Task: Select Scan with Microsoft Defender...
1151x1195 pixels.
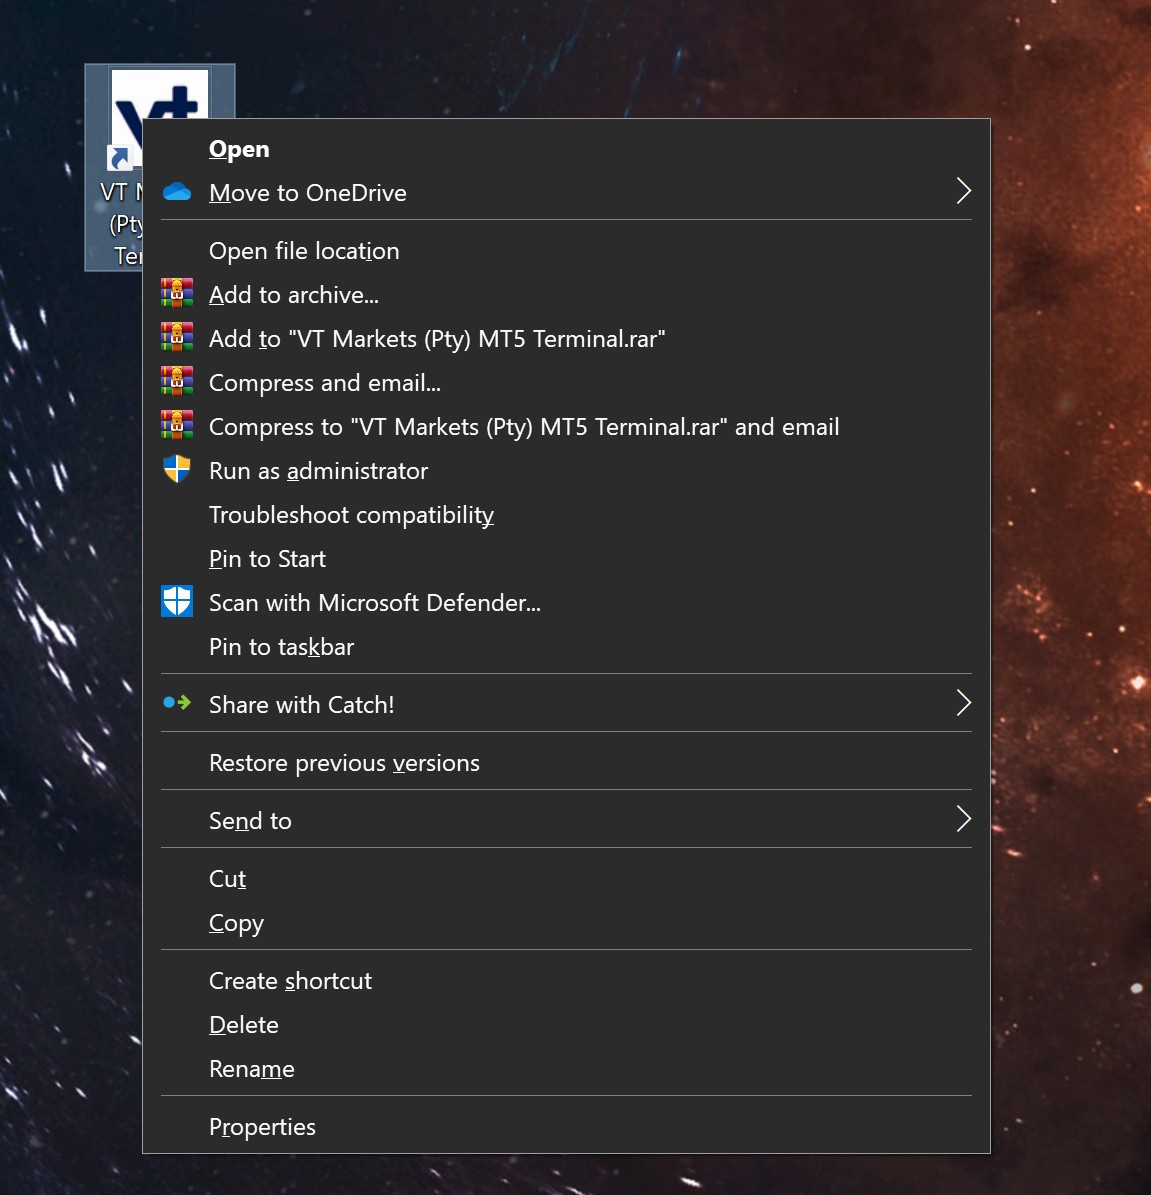Action: click(566, 603)
